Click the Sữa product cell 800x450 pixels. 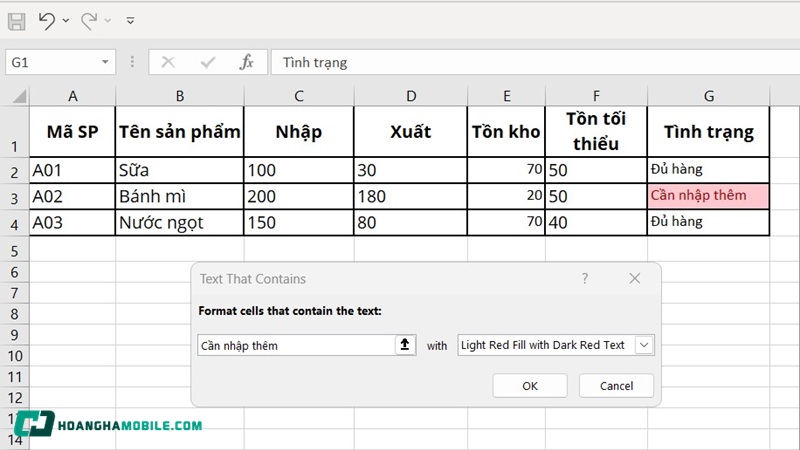pyautogui.click(x=180, y=170)
